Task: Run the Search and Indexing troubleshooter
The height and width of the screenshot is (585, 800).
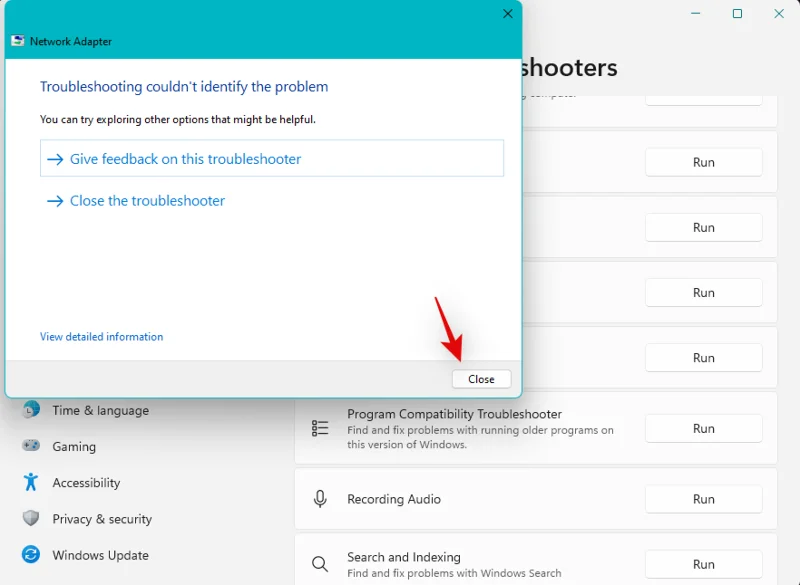Action: (703, 564)
